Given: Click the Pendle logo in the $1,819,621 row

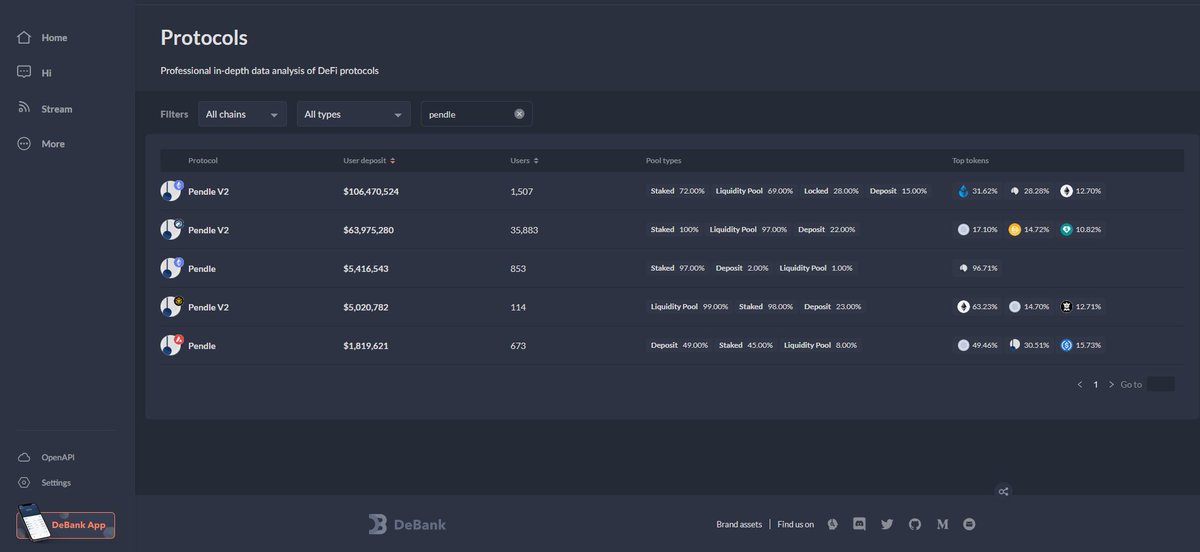Looking at the screenshot, I should tap(171, 345).
